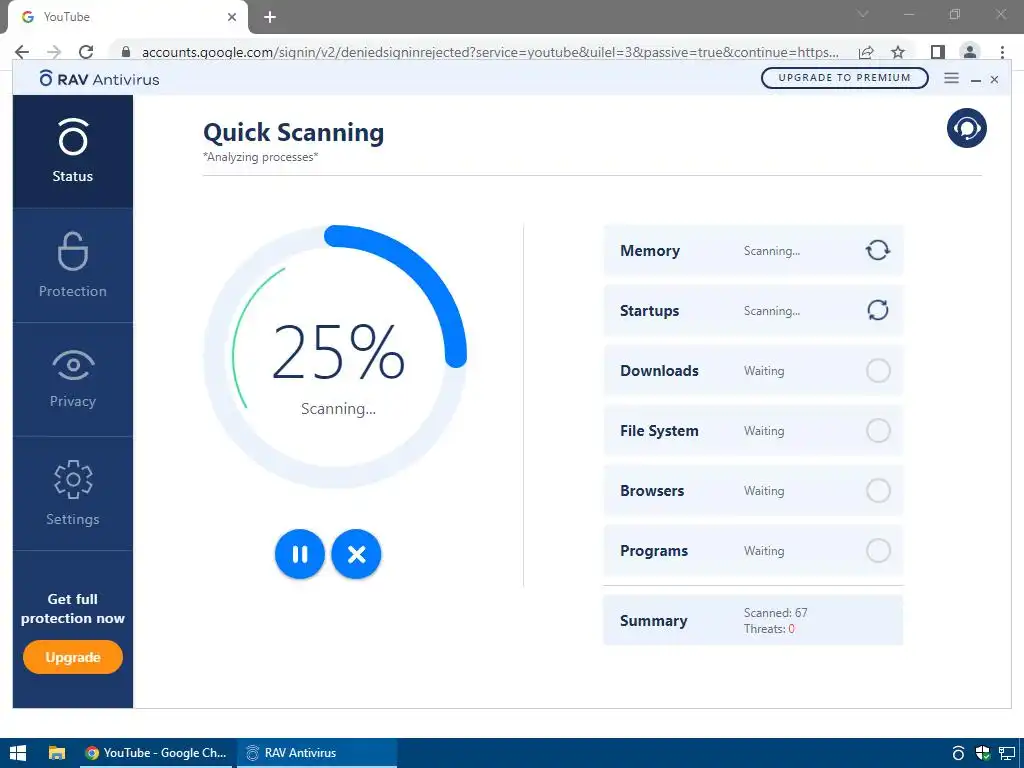Bookmark this page with star icon
Image resolution: width=1024 pixels, height=768 pixels.
[x=898, y=52]
